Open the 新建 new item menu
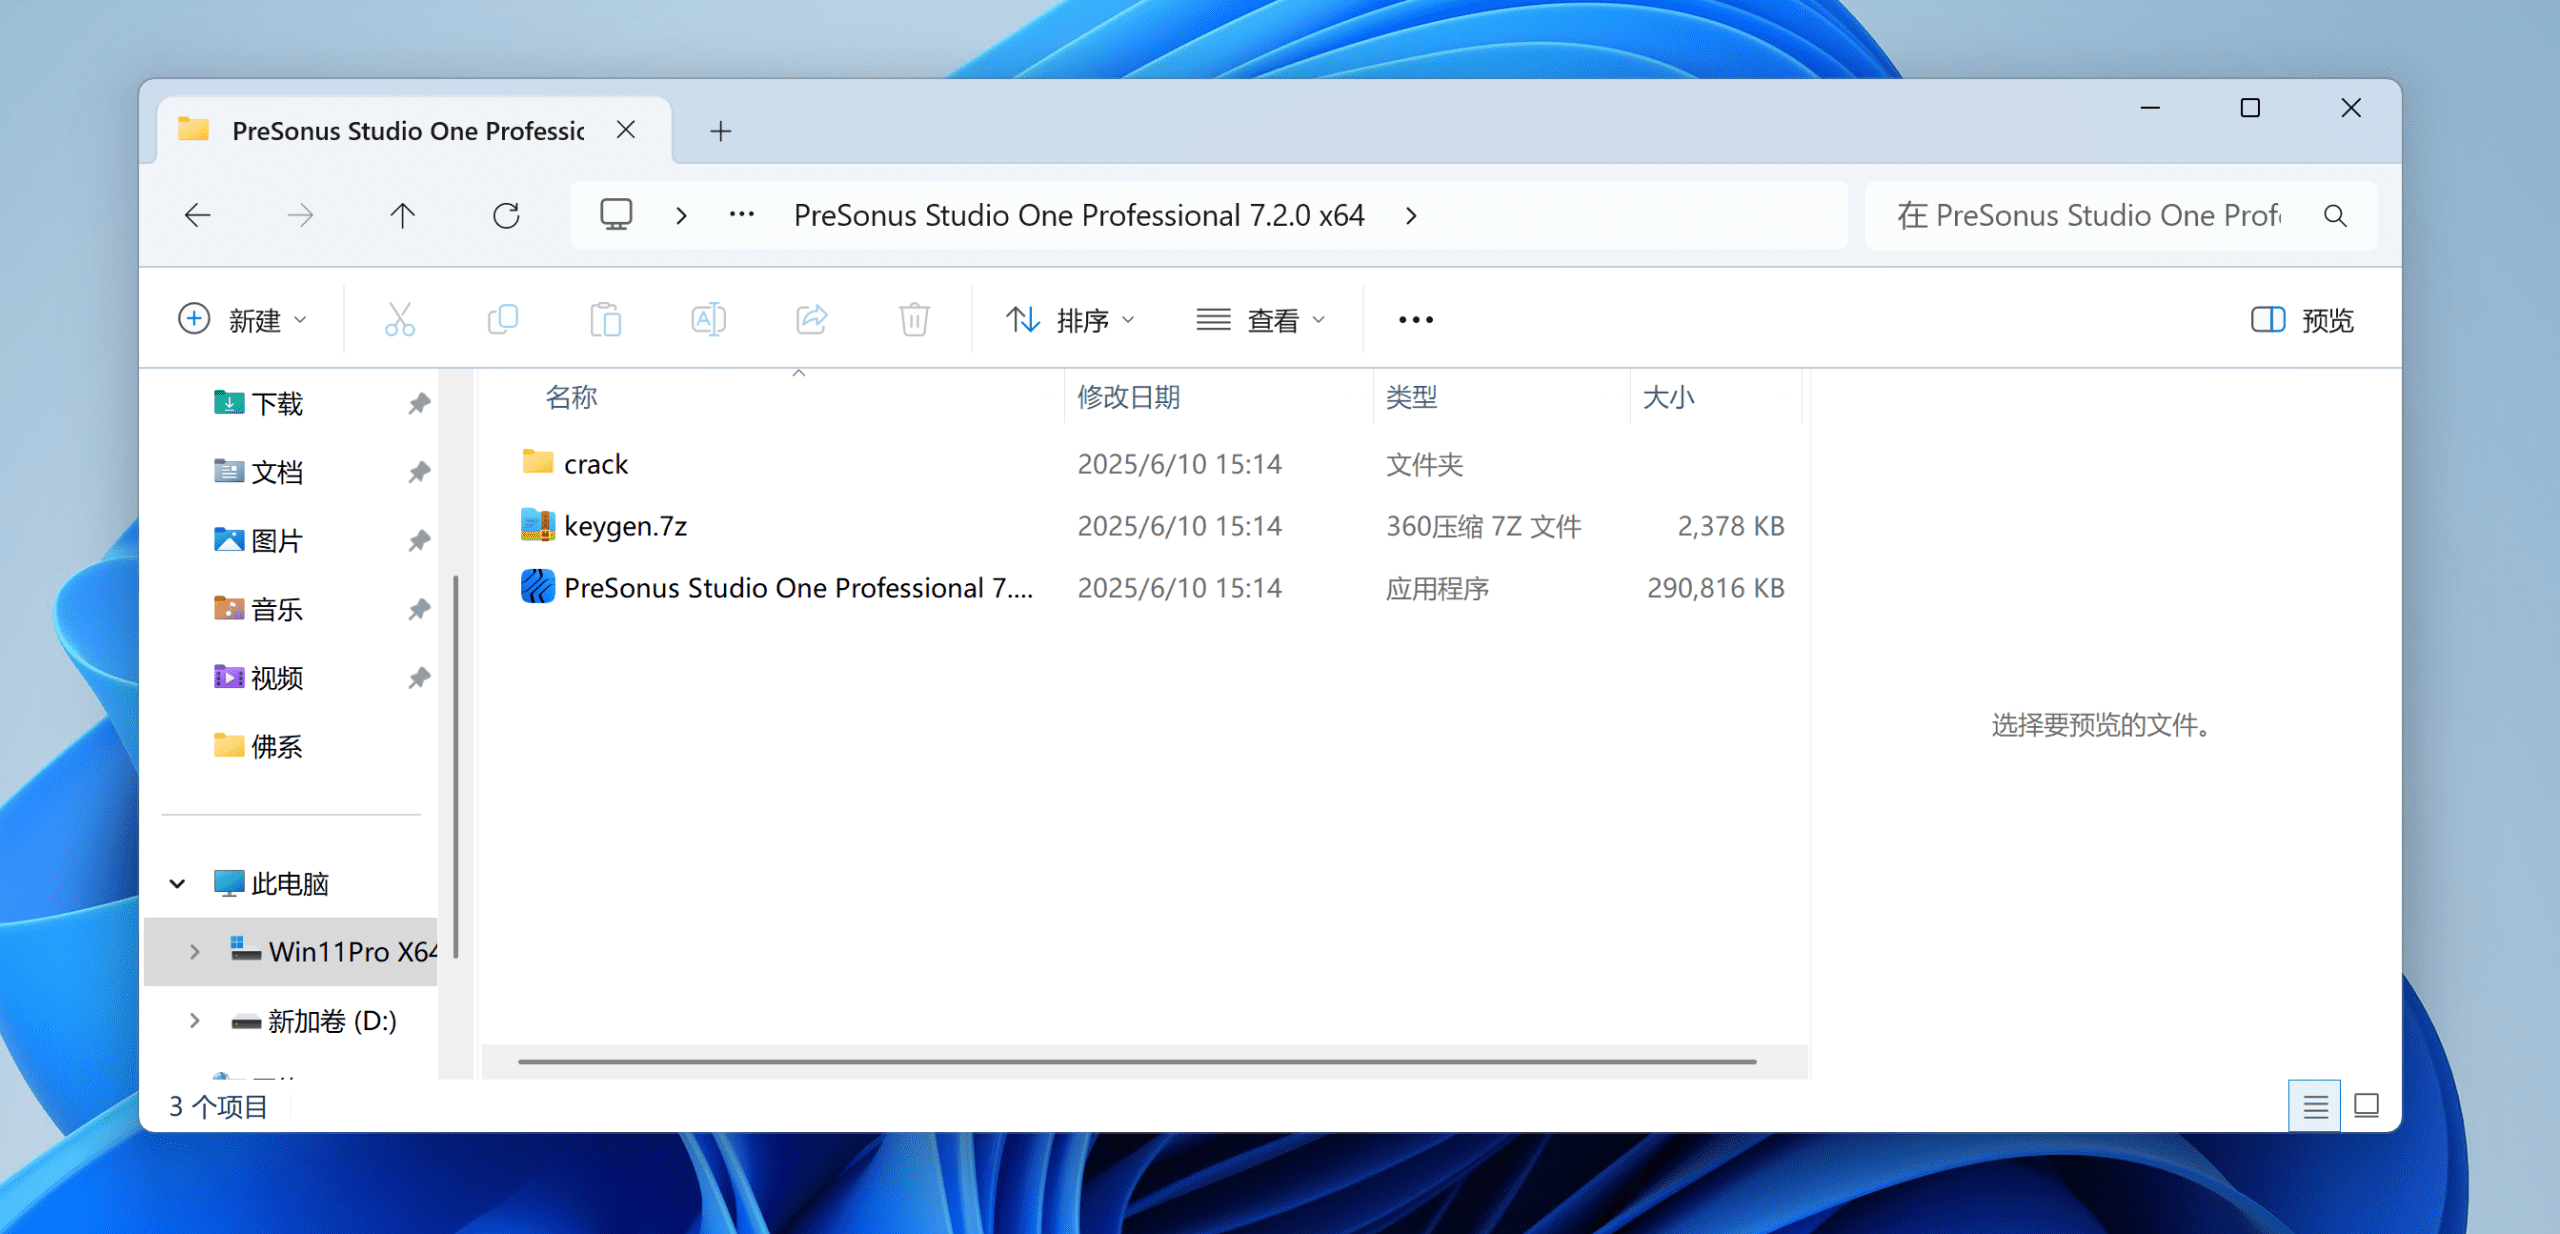 [242, 320]
